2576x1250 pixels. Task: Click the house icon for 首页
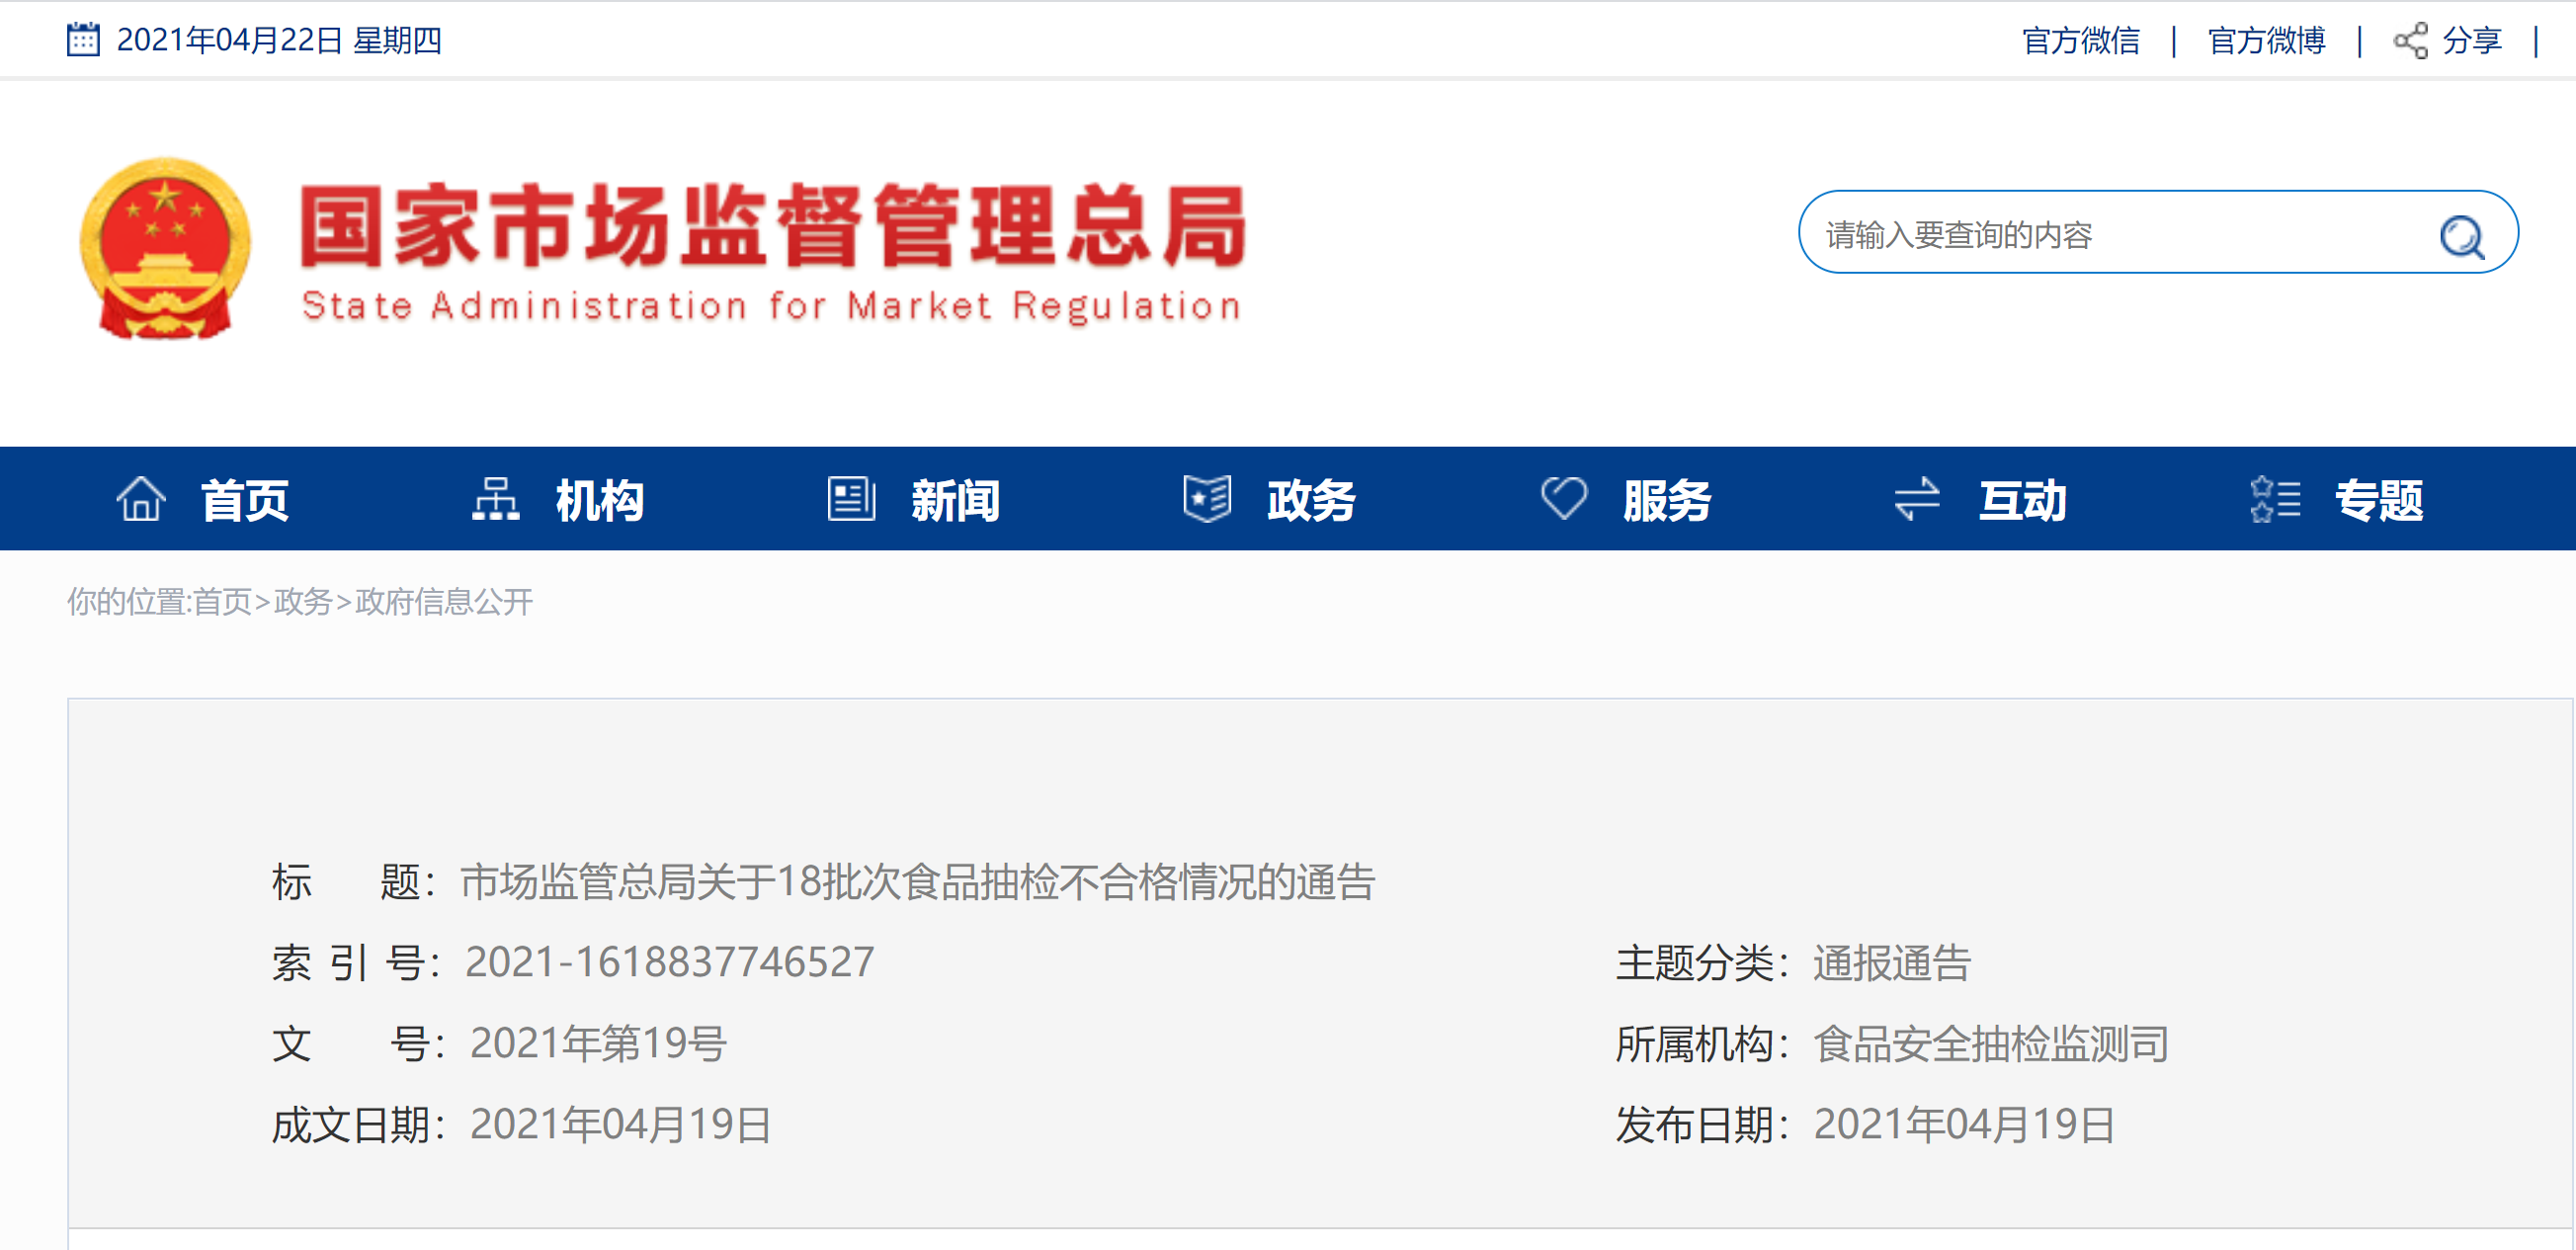coord(141,498)
